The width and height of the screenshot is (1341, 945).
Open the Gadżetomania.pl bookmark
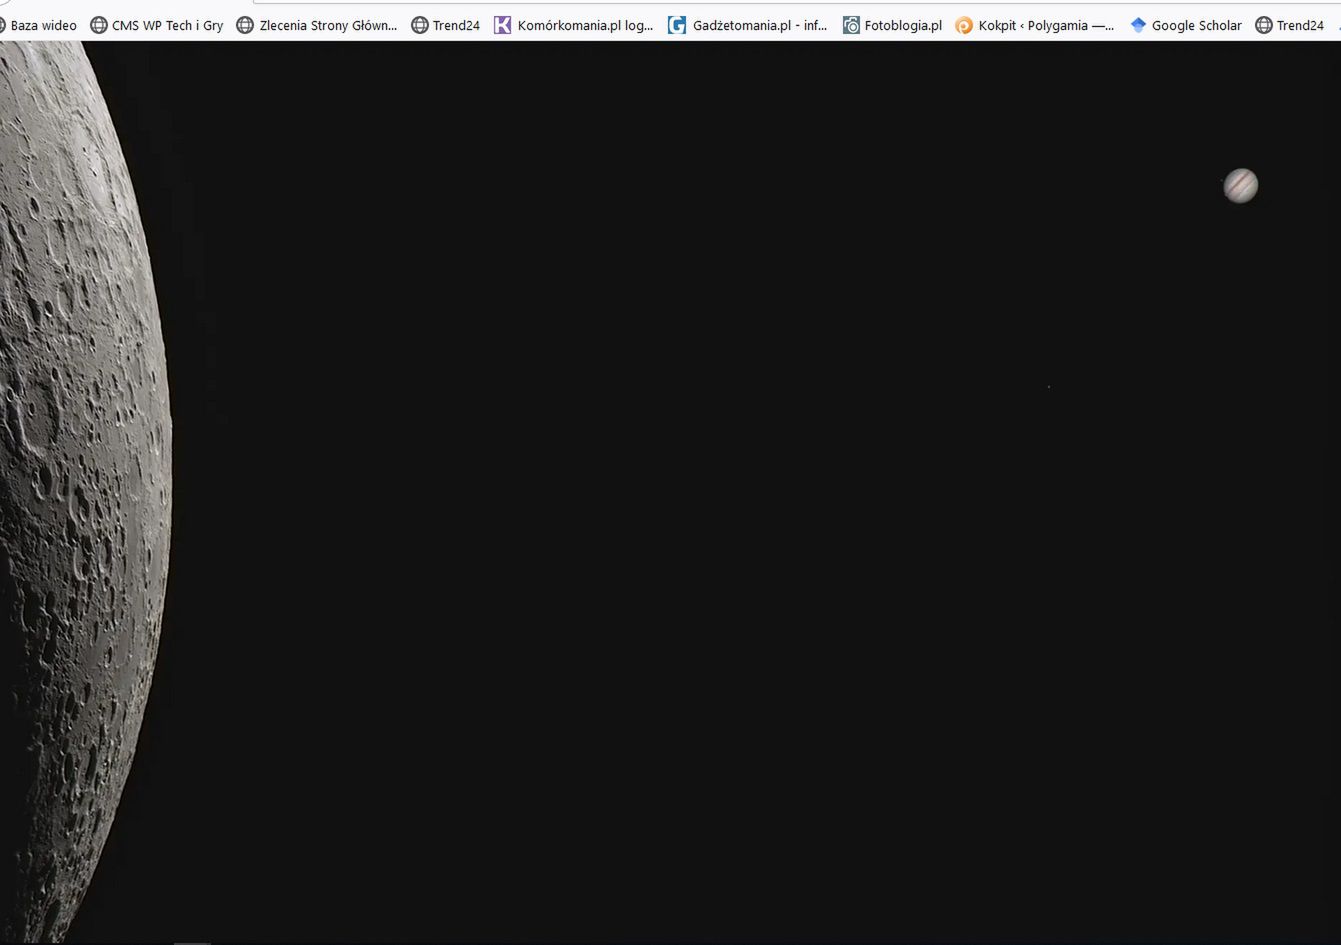(x=748, y=25)
